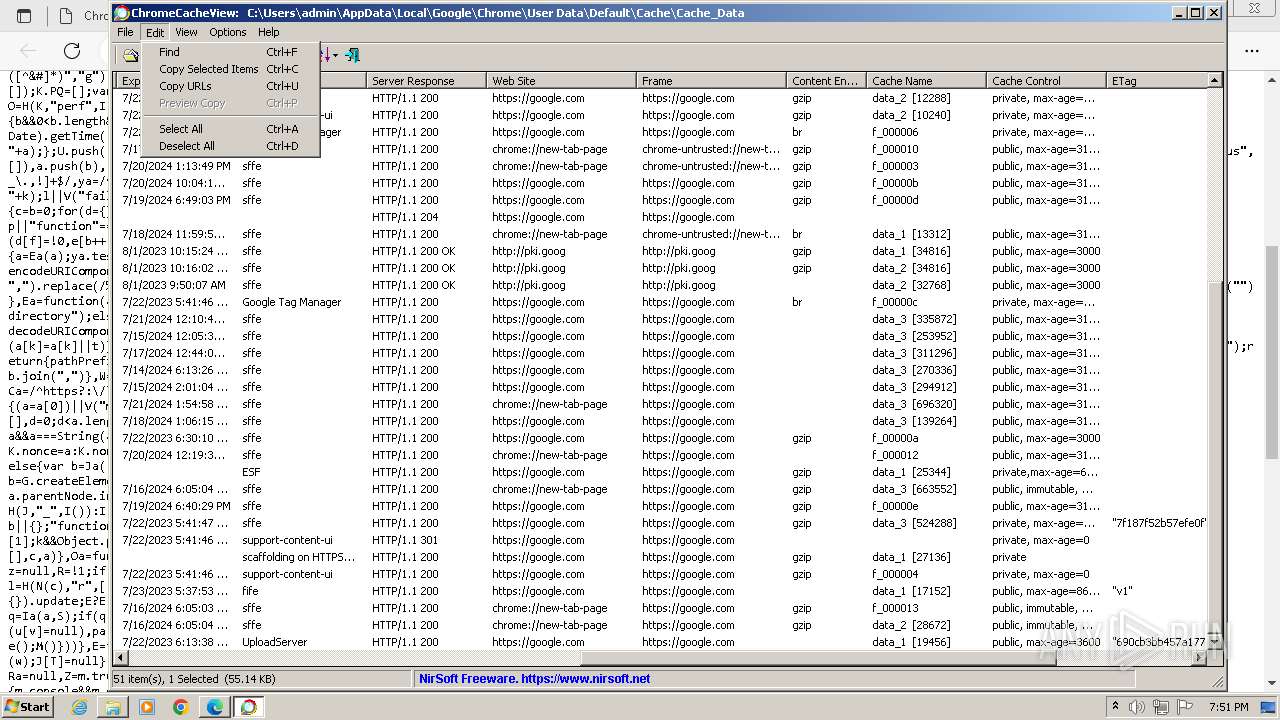Screen dimensions: 1280x720
Task: Select the HTTP/1.1 301 response row
Action: 662,540
